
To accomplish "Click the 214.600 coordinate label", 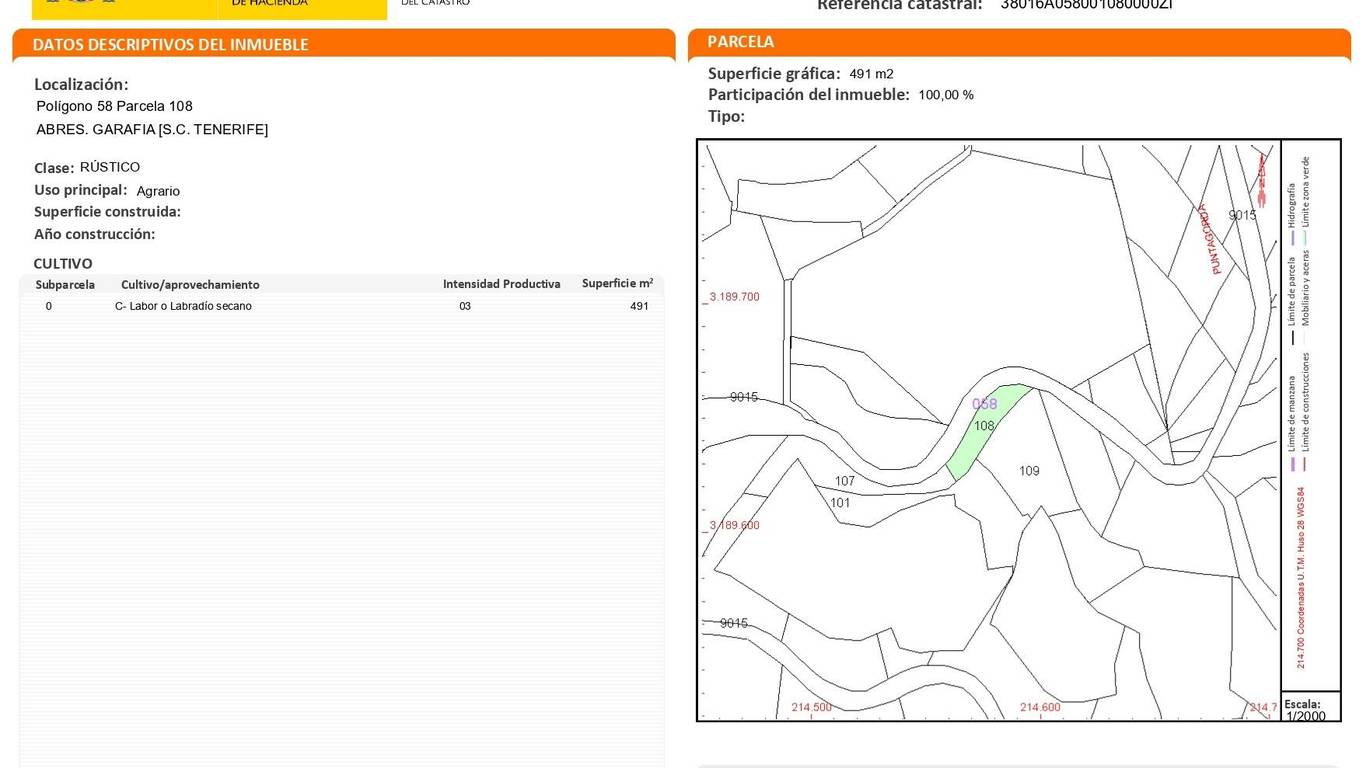I will [1040, 707].
